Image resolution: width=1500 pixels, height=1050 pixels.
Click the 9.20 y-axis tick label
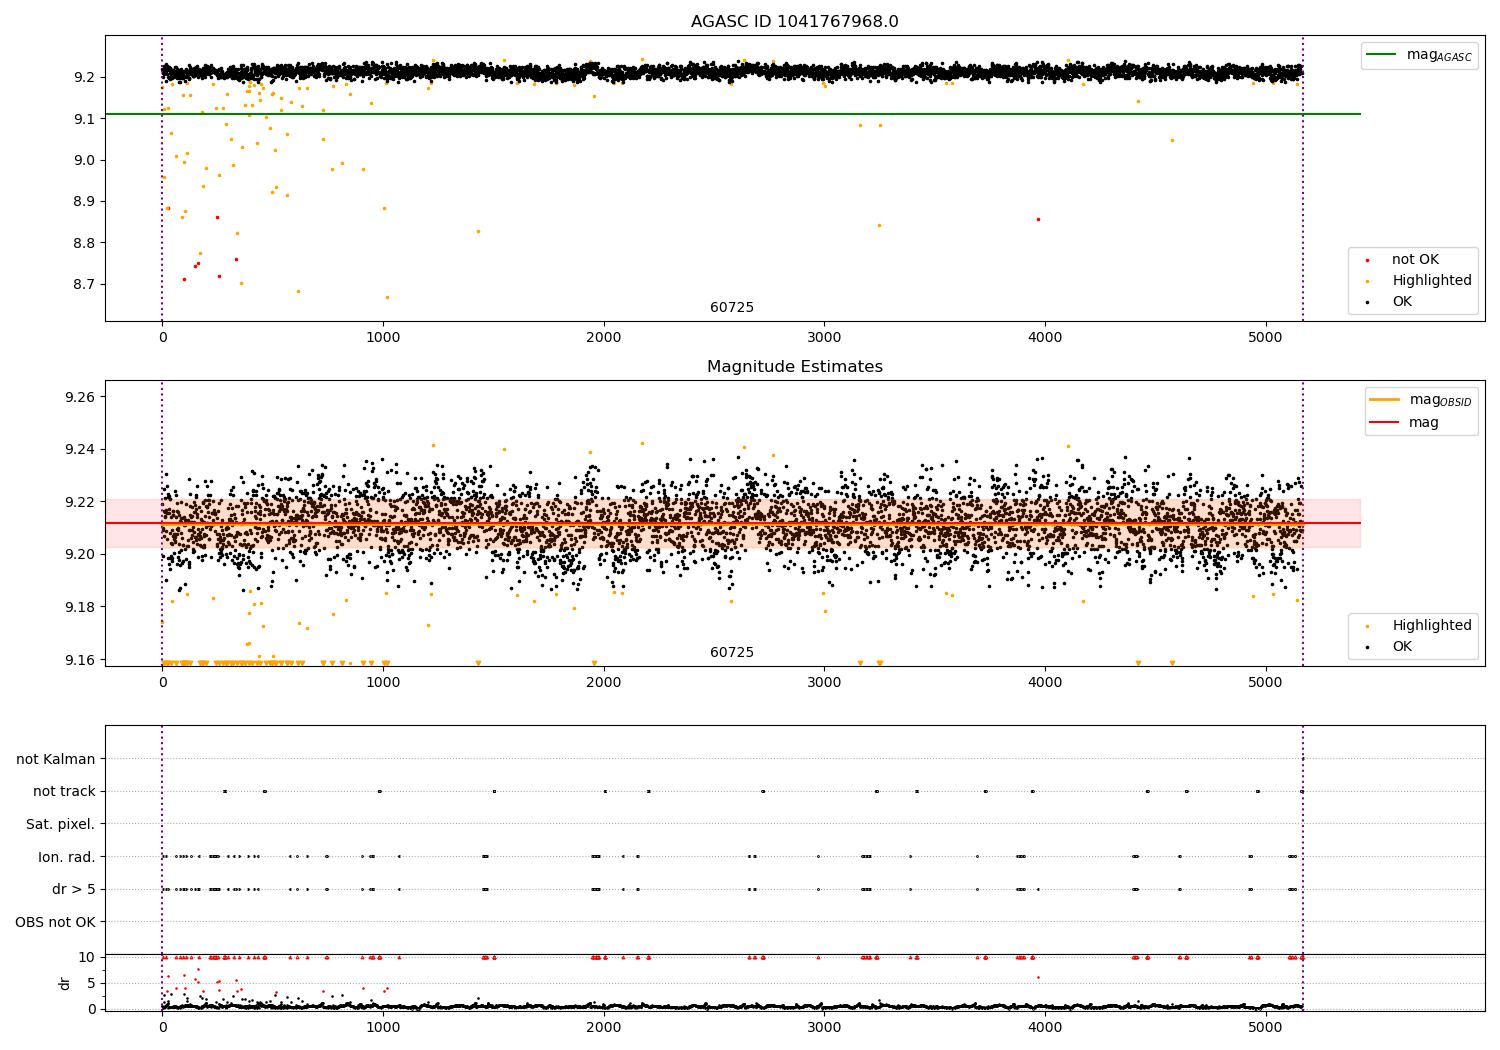(x=80, y=555)
